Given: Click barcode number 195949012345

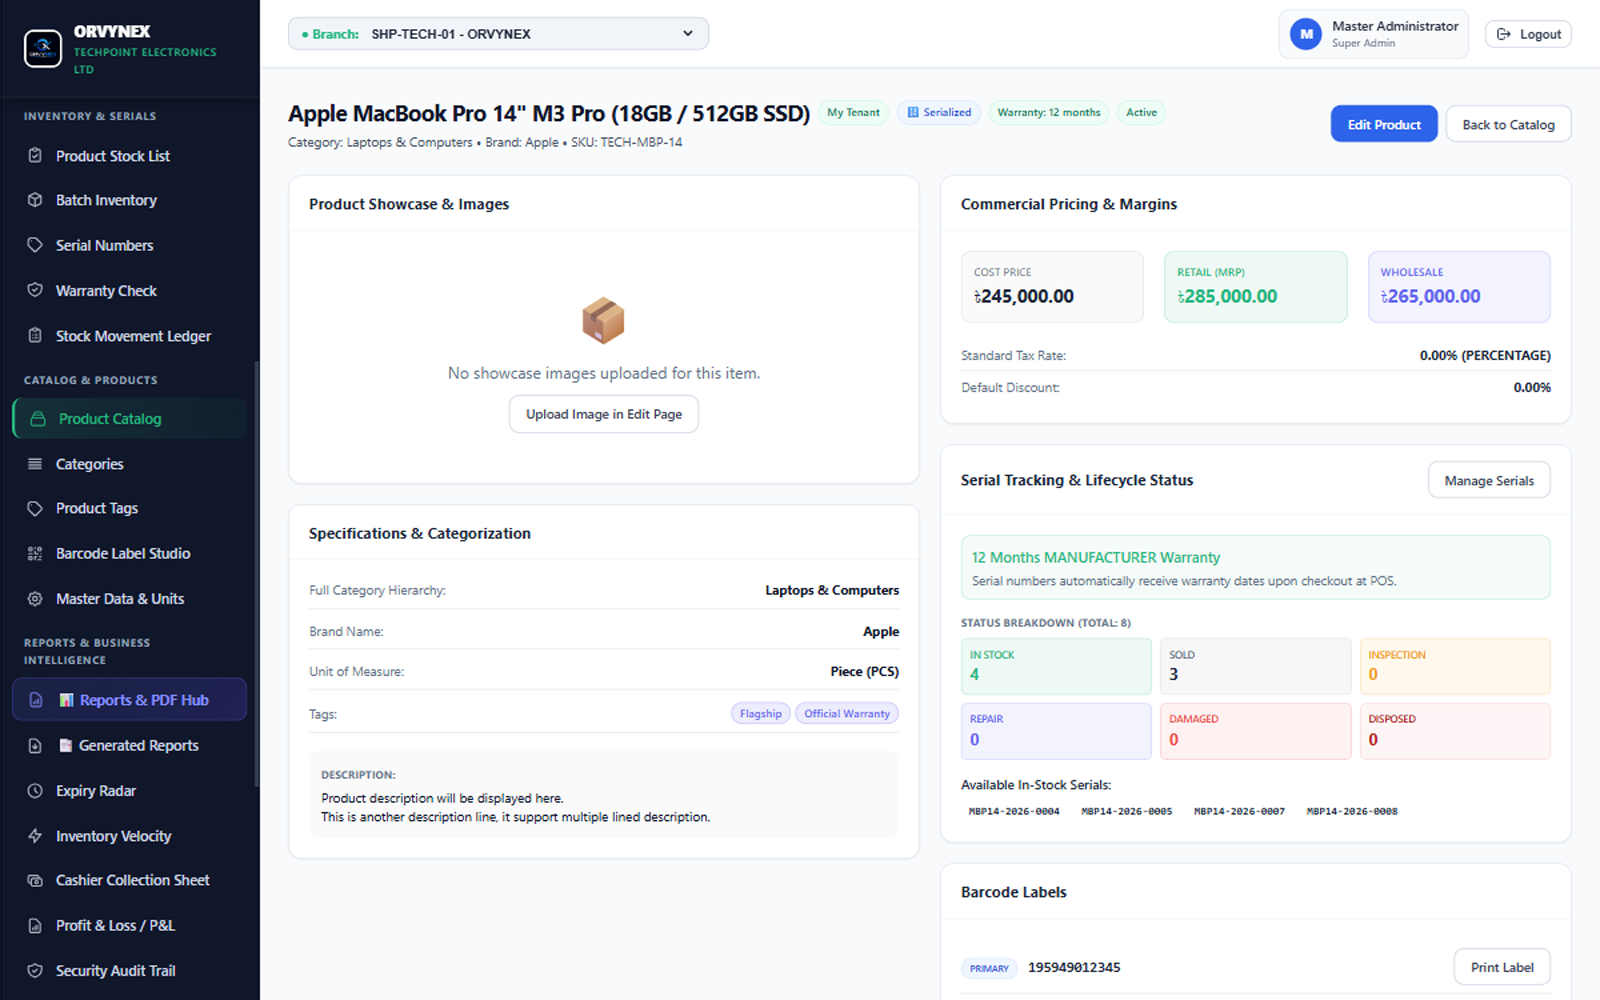Looking at the screenshot, I should click(x=1074, y=967).
